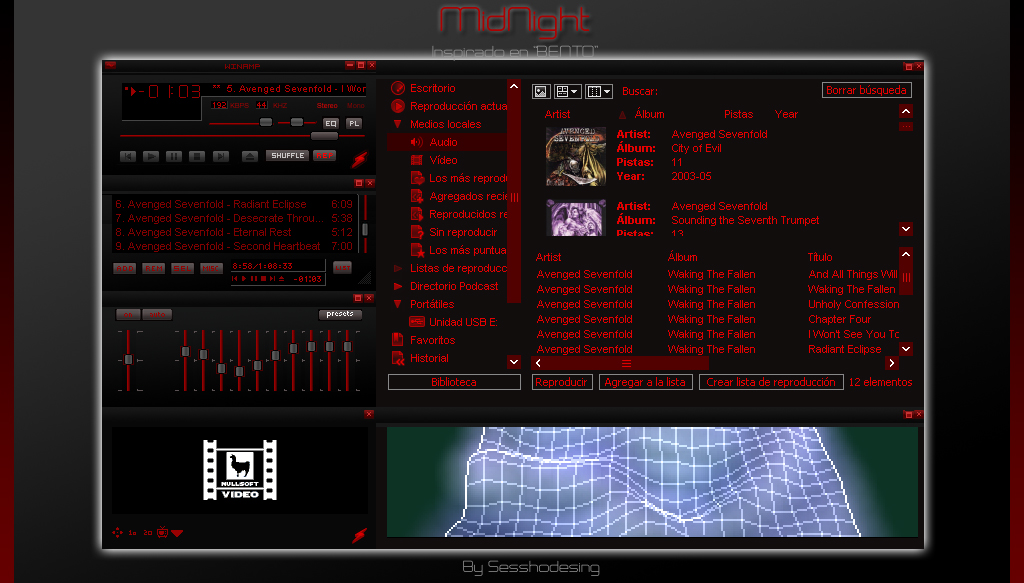Click Borrar búsqueda button
This screenshot has height=583, width=1024.
pyautogui.click(x=866, y=90)
